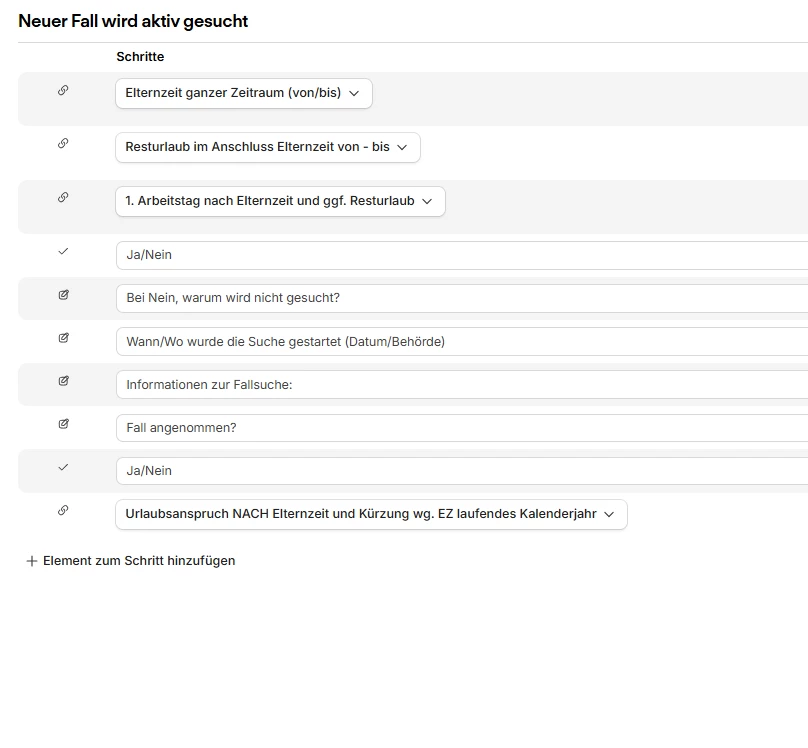Select the 'Informationen zur Fallsuche:' input
The image size is (808, 748).
point(460,384)
